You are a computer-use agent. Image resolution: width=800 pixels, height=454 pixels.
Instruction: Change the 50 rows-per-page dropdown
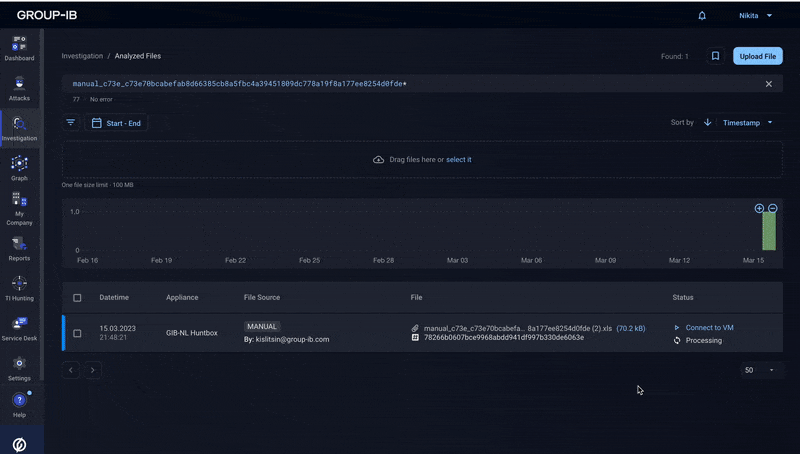click(x=759, y=370)
